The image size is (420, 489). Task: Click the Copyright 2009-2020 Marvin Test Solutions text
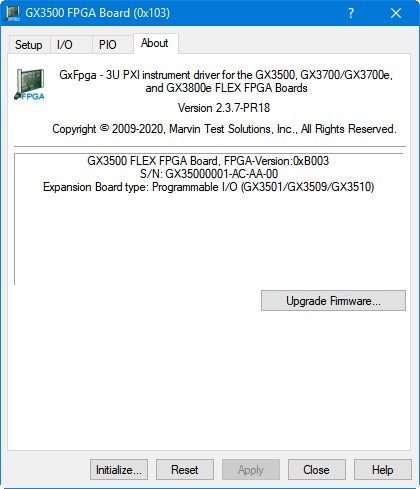click(x=224, y=129)
